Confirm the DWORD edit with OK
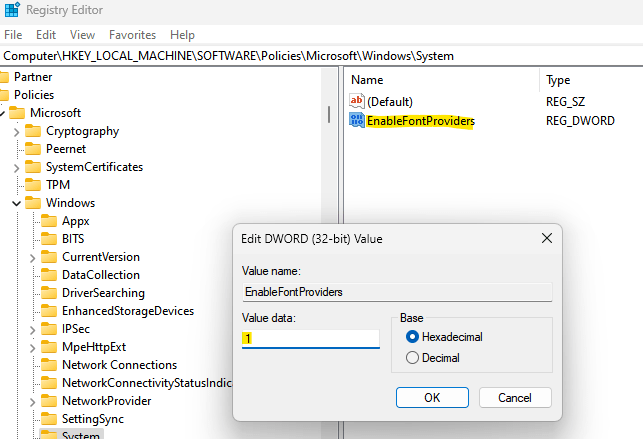This screenshot has height=439, width=643. [x=432, y=398]
